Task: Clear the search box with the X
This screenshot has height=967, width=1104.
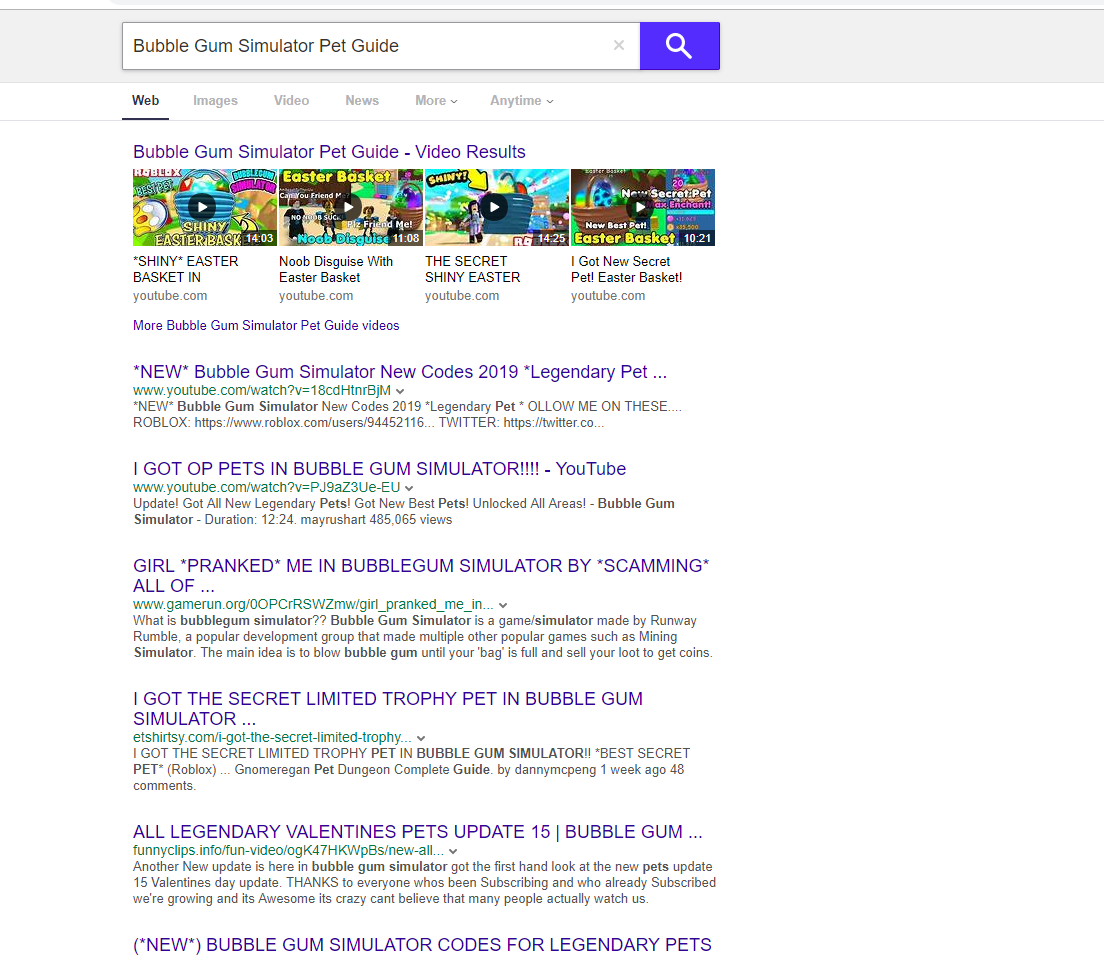Action: 619,46
